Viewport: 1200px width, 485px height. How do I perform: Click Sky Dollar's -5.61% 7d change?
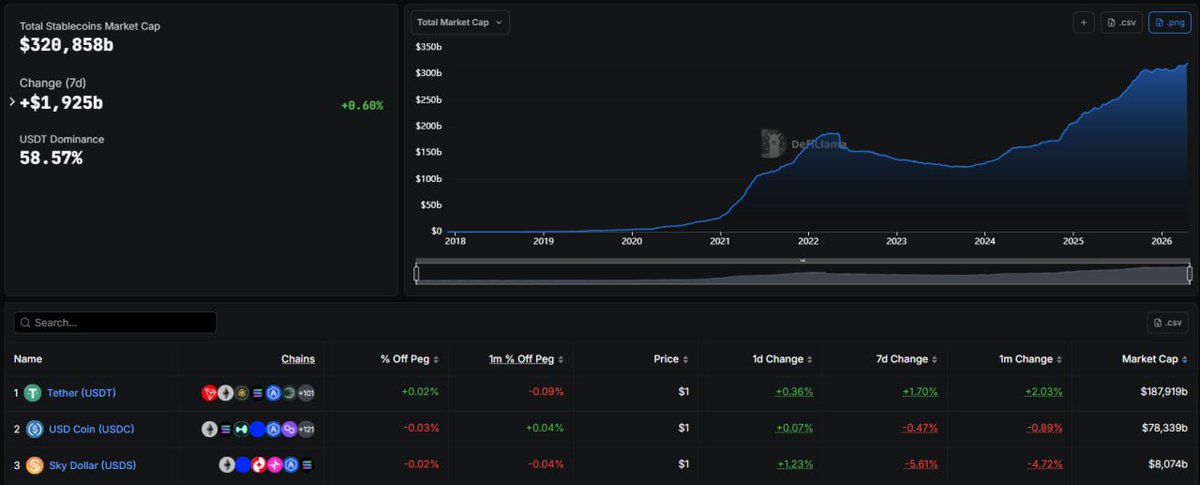point(920,464)
